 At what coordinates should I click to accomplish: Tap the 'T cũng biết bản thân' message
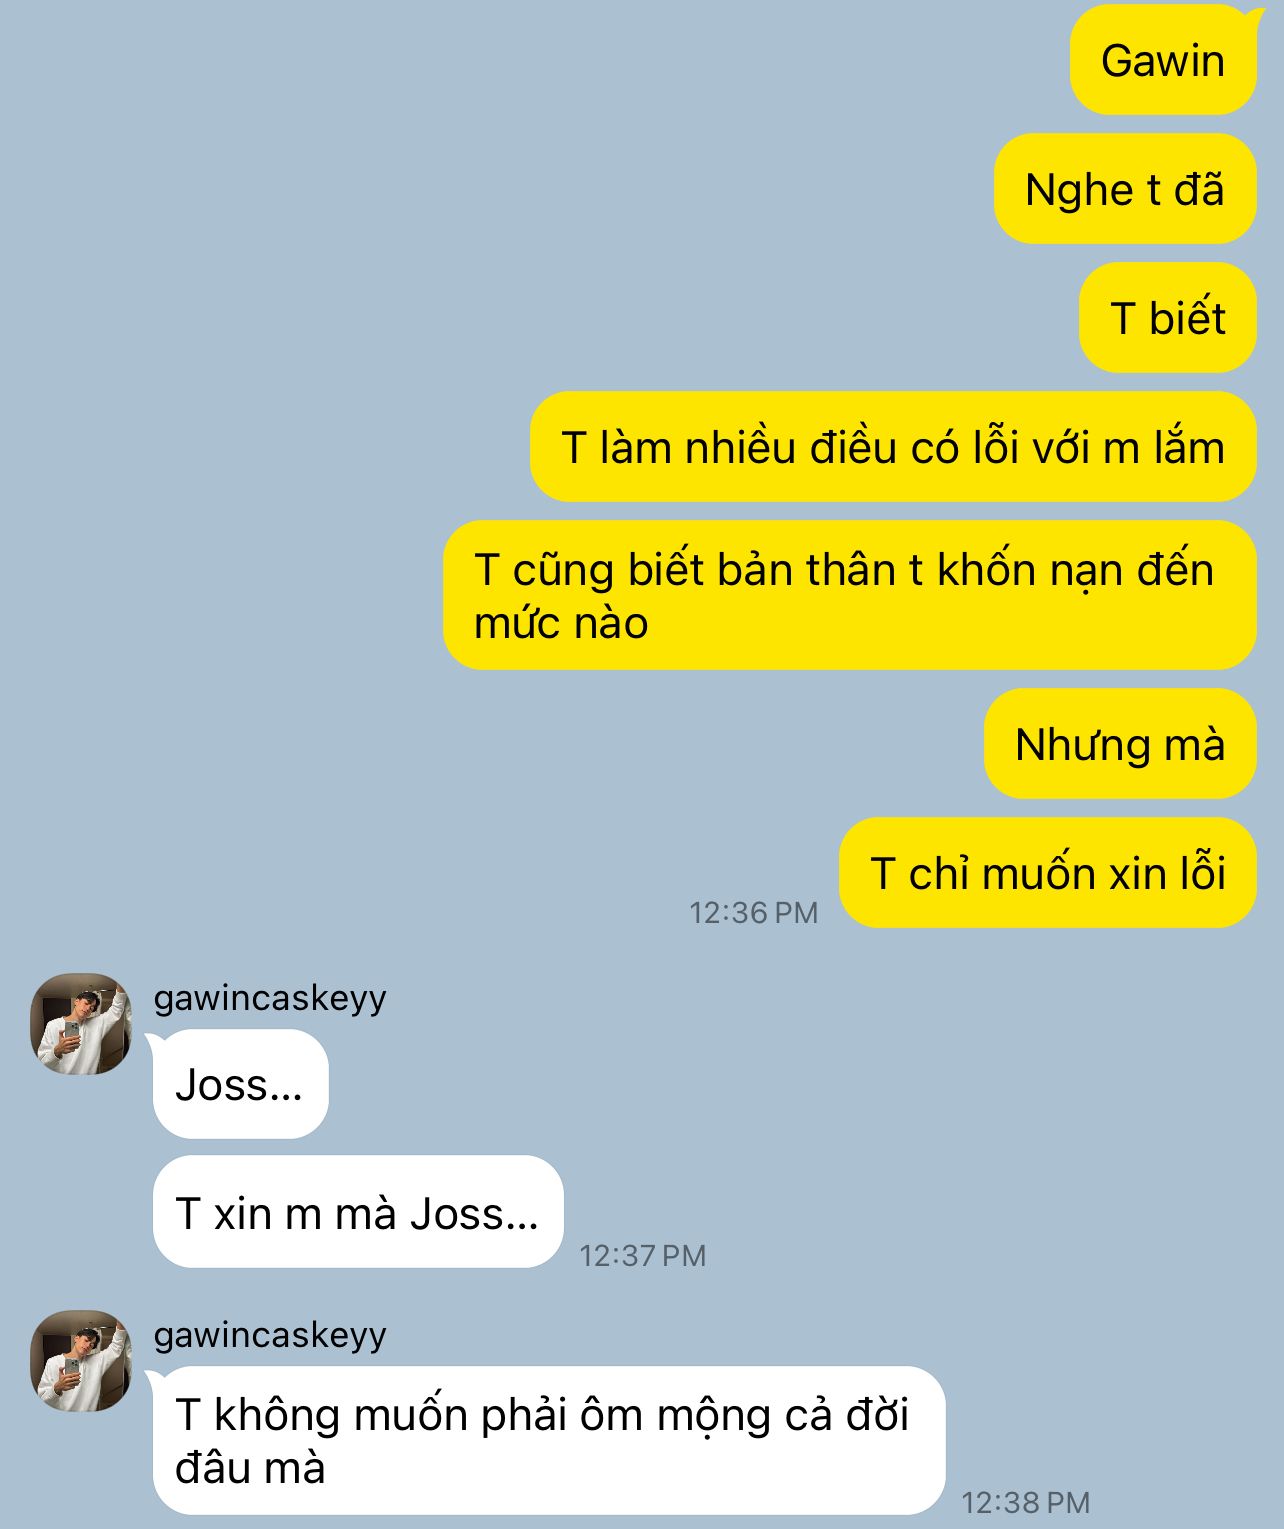pyautogui.click(x=850, y=595)
